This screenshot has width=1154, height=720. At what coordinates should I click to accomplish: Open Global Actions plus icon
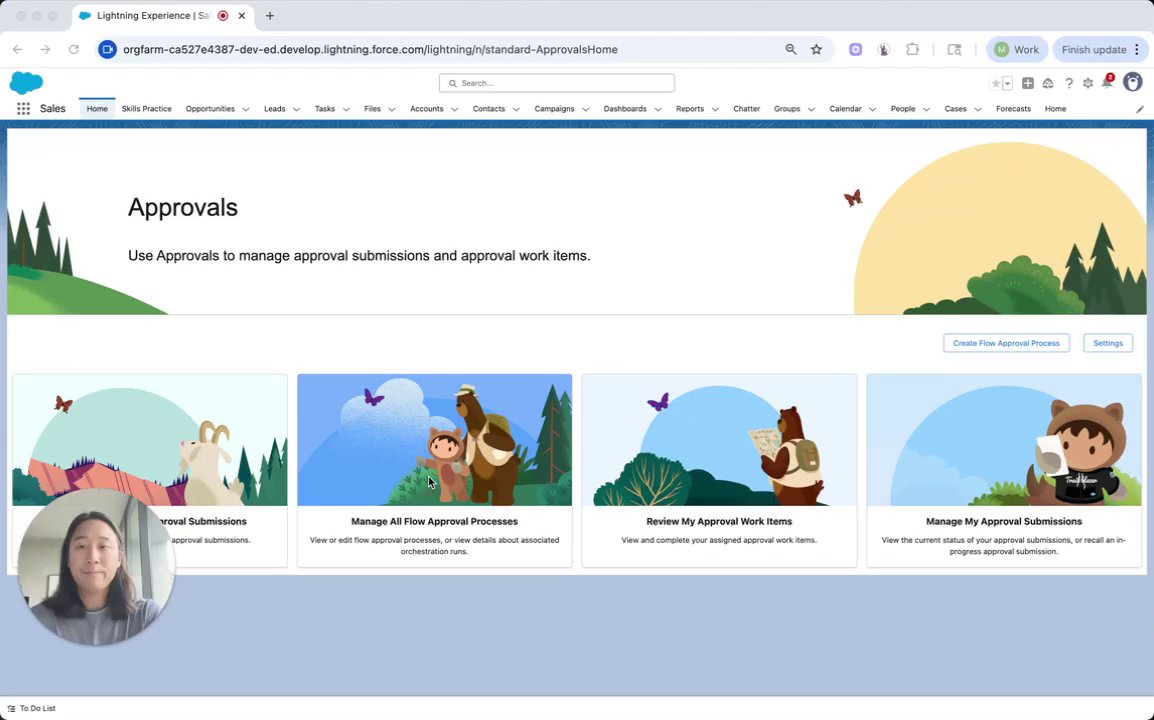[1027, 83]
